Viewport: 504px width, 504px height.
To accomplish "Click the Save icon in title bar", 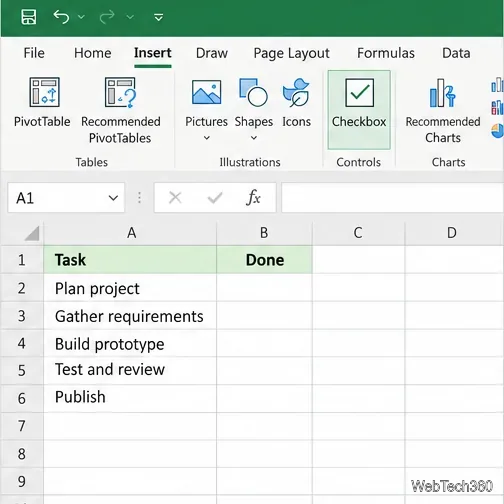I will pyautogui.click(x=28, y=17).
